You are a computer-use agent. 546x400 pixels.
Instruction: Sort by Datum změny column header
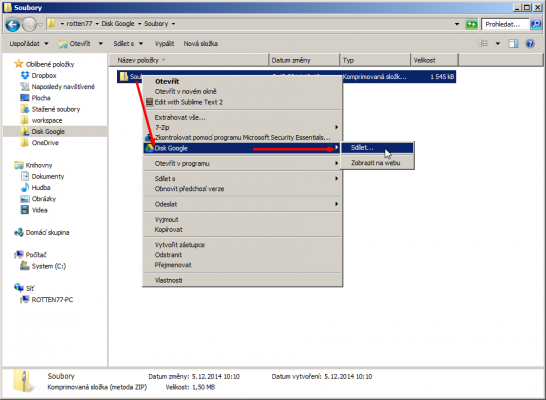pos(304,60)
